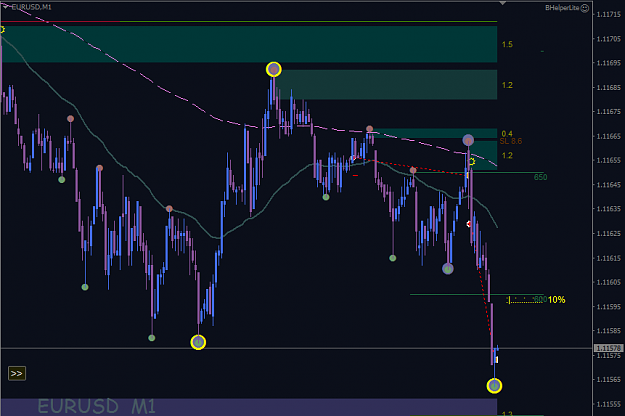
Task: Click the 0.4 zone label
Action: coord(507,133)
